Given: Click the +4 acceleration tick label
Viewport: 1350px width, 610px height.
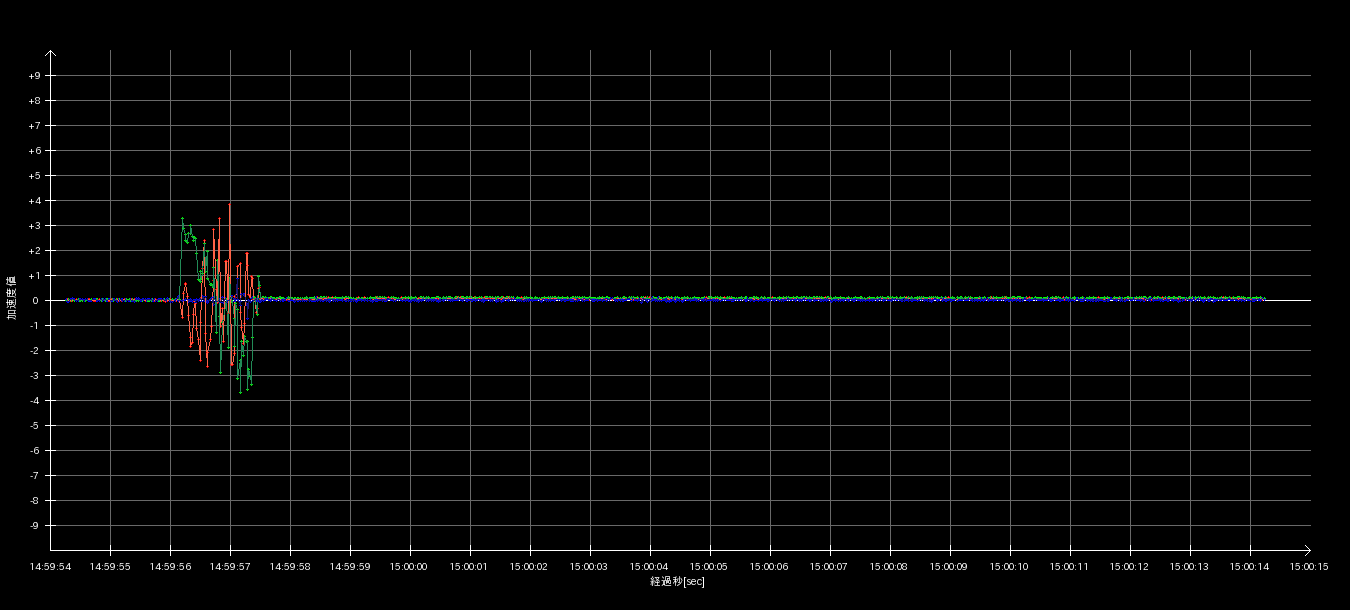Looking at the screenshot, I should coord(34,201).
